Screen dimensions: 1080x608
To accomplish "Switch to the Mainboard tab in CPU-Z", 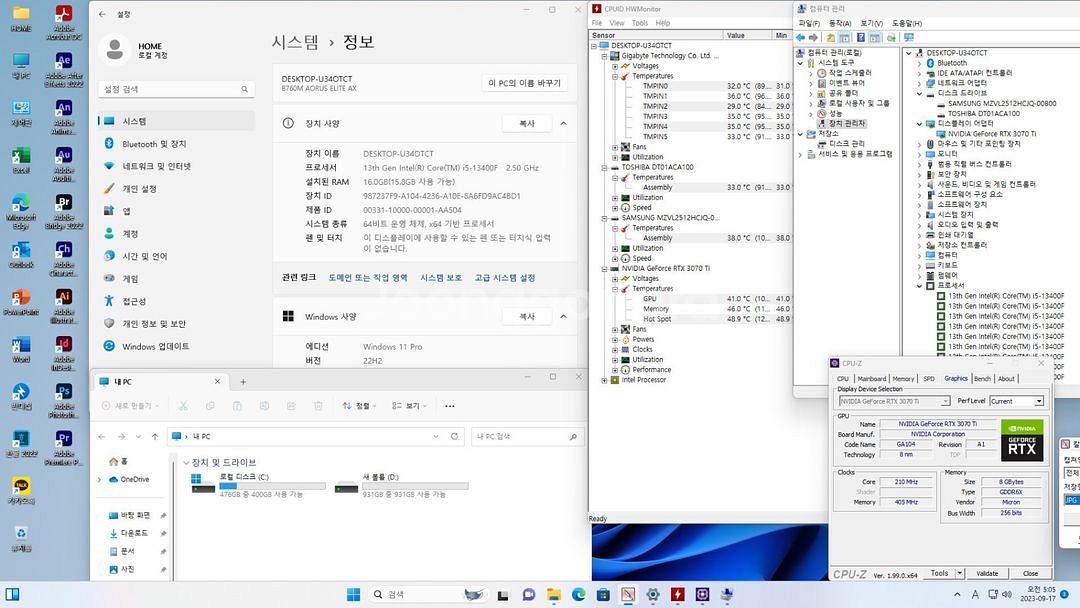I will [x=871, y=379].
